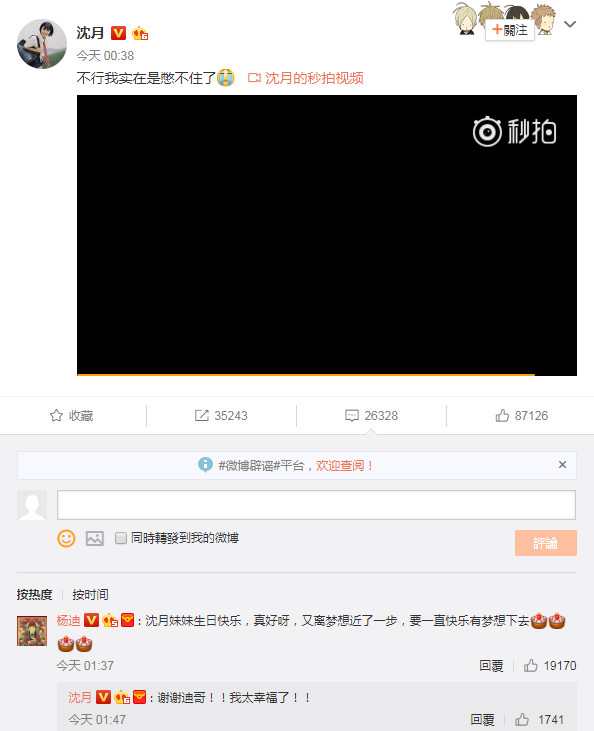
Task: Submit with the orange 評論 button
Action: (546, 543)
